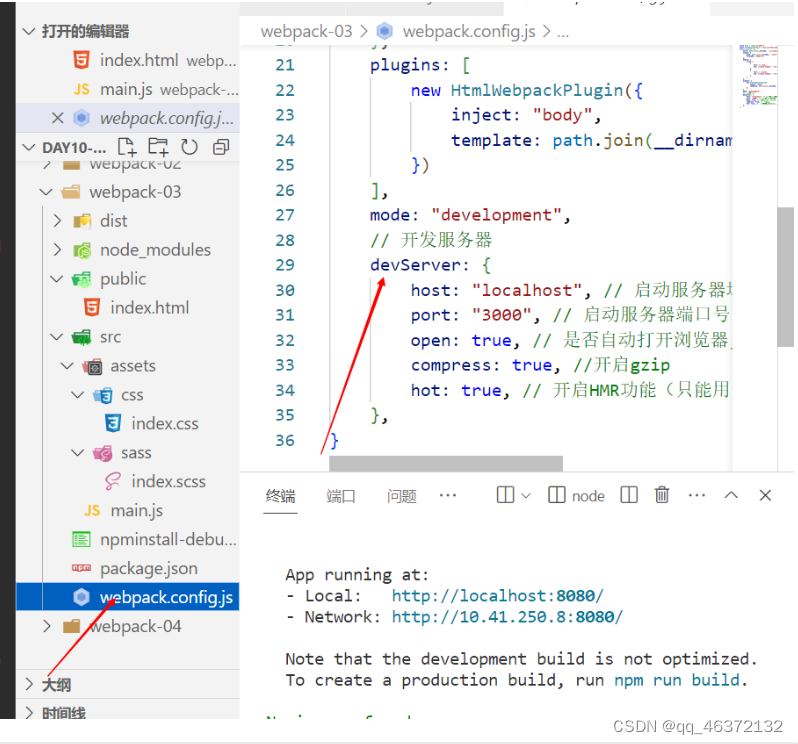Click the New File icon in explorer header
798x744 pixels.
pos(127,147)
